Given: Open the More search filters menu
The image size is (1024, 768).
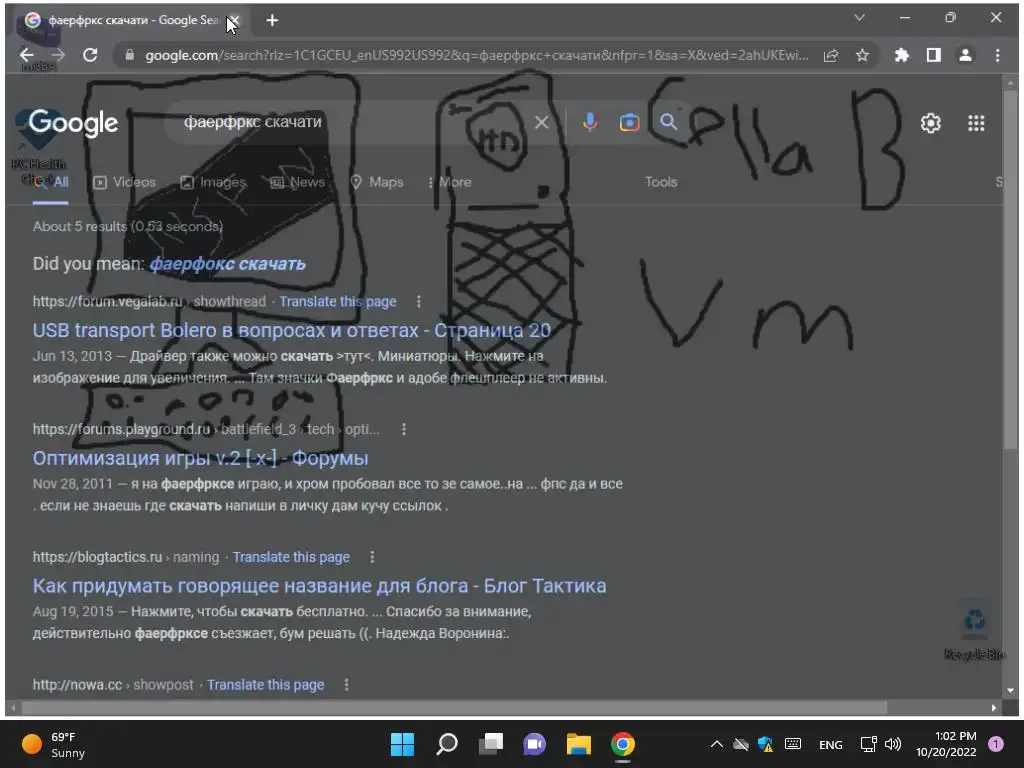Looking at the screenshot, I should pyautogui.click(x=450, y=182).
